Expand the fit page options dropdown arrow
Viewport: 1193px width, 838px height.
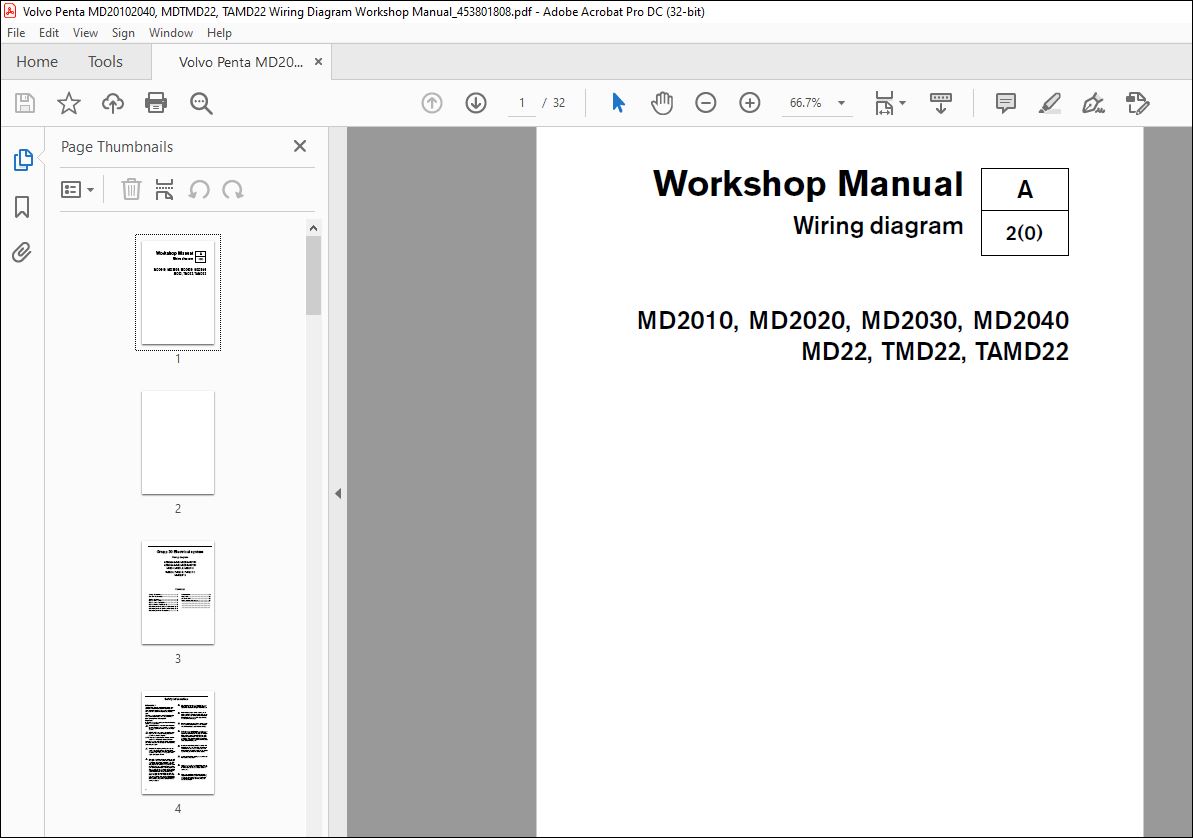[x=902, y=103]
